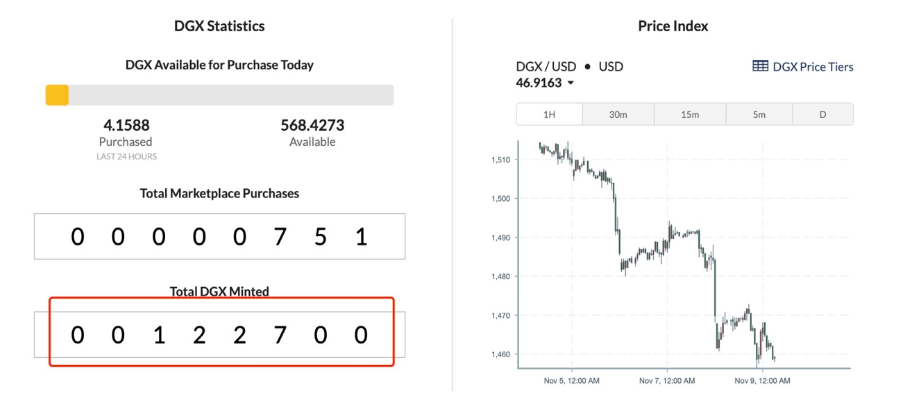Open the DGX Price Tiers table icon

click(x=760, y=66)
